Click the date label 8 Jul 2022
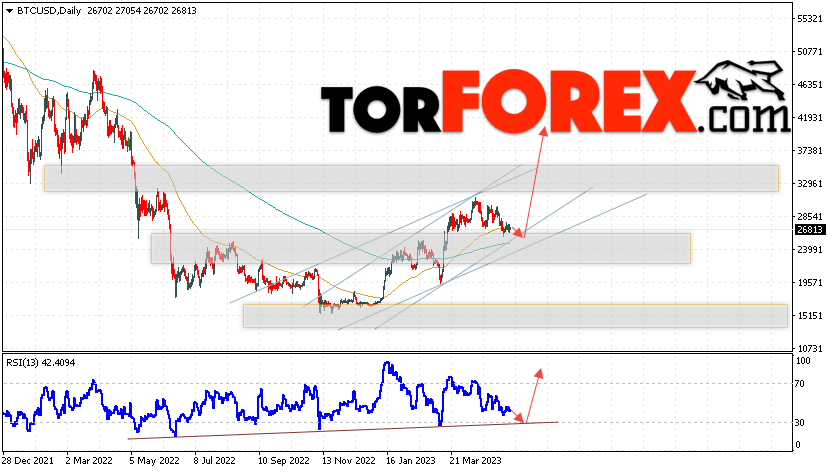833x472 pixels. click(x=215, y=460)
